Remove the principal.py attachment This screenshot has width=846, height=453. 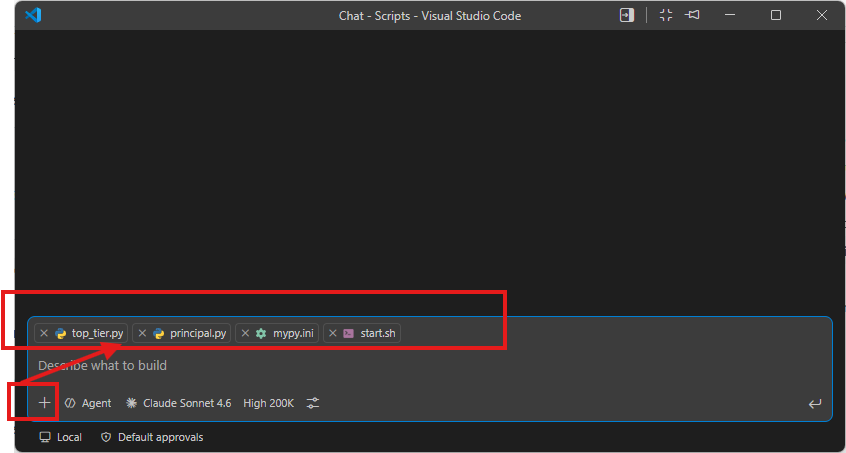pyautogui.click(x=142, y=333)
